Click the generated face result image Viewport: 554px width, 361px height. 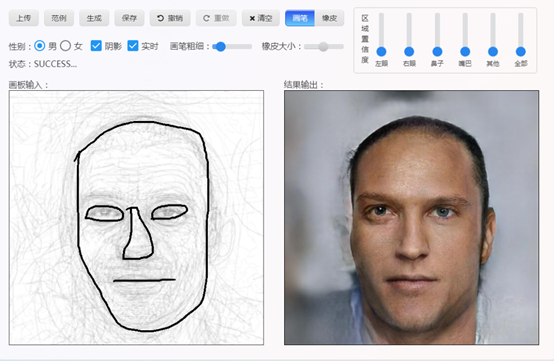pyautogui.click(x=412, y=218)
